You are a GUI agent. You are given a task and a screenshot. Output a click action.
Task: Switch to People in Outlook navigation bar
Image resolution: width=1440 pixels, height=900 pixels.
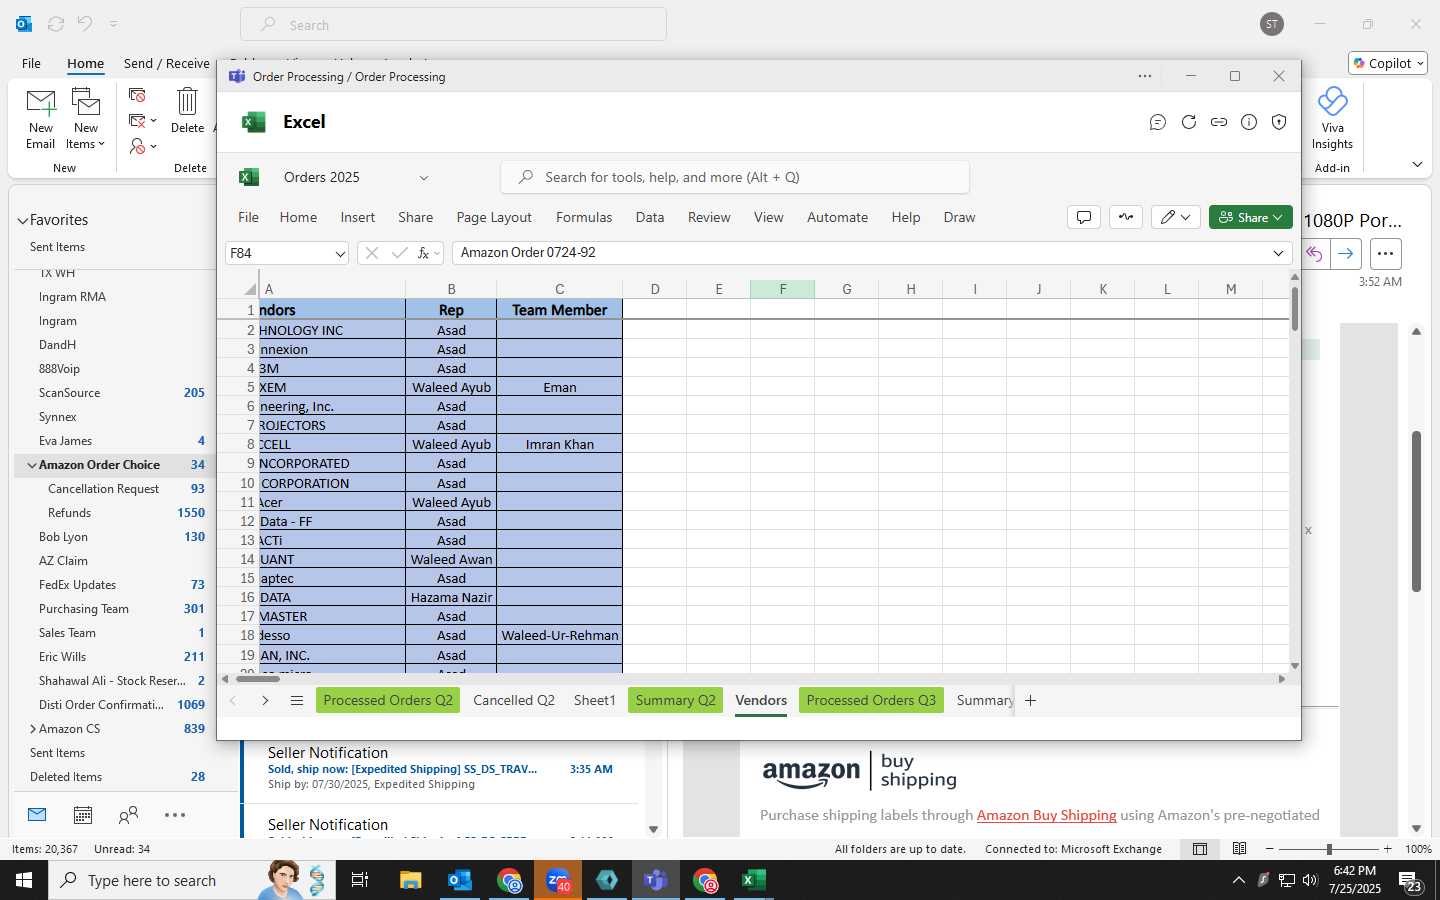(x=128, y=815)
